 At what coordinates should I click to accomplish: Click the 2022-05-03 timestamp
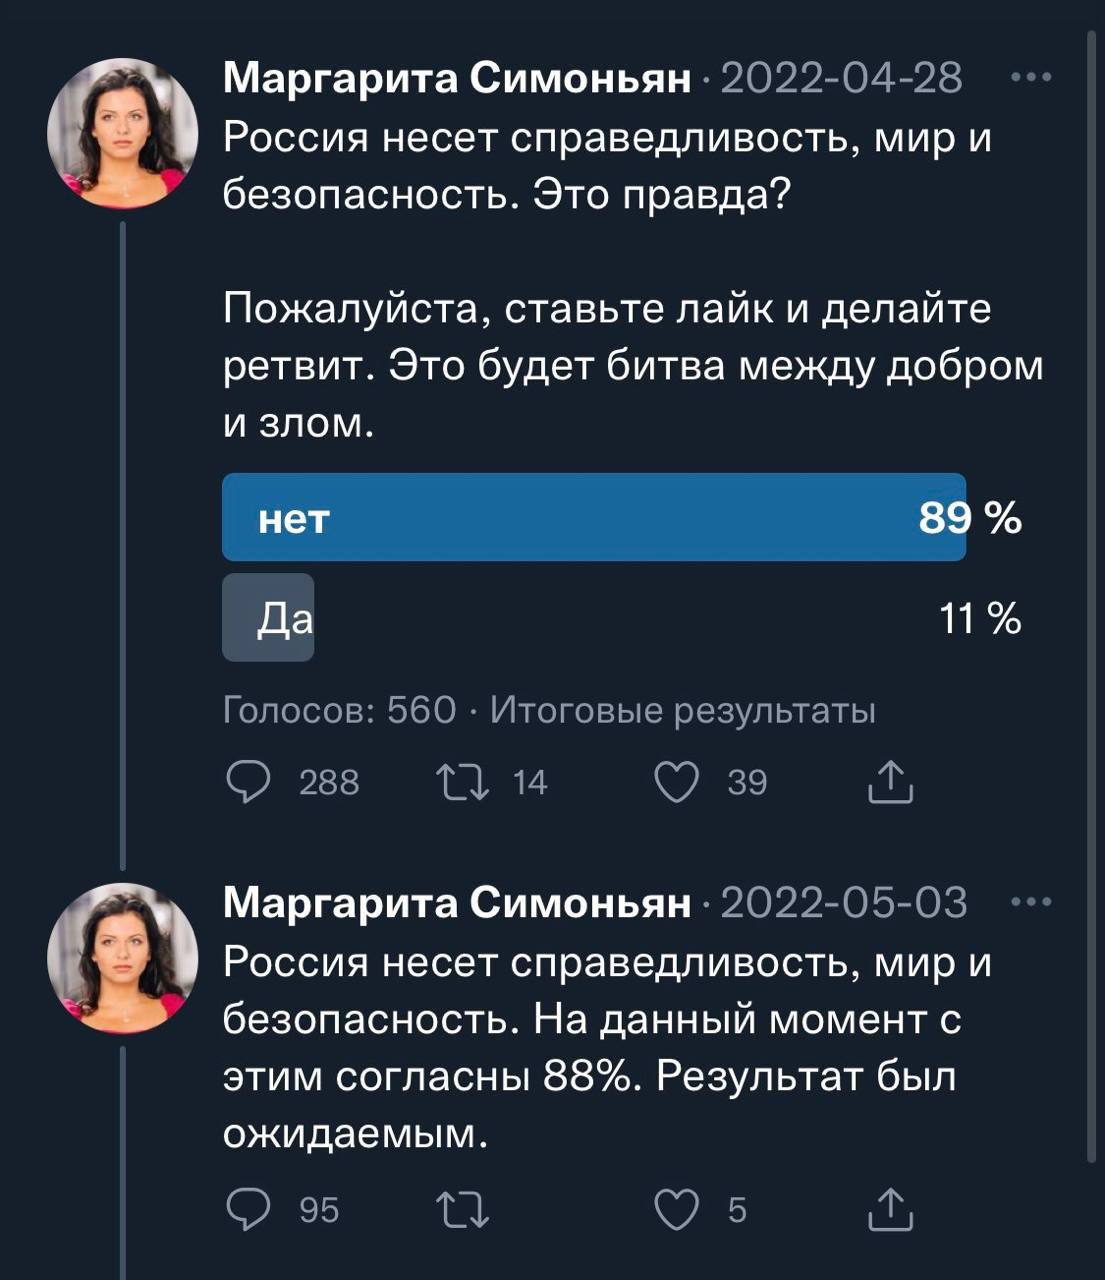click(843, 902)
